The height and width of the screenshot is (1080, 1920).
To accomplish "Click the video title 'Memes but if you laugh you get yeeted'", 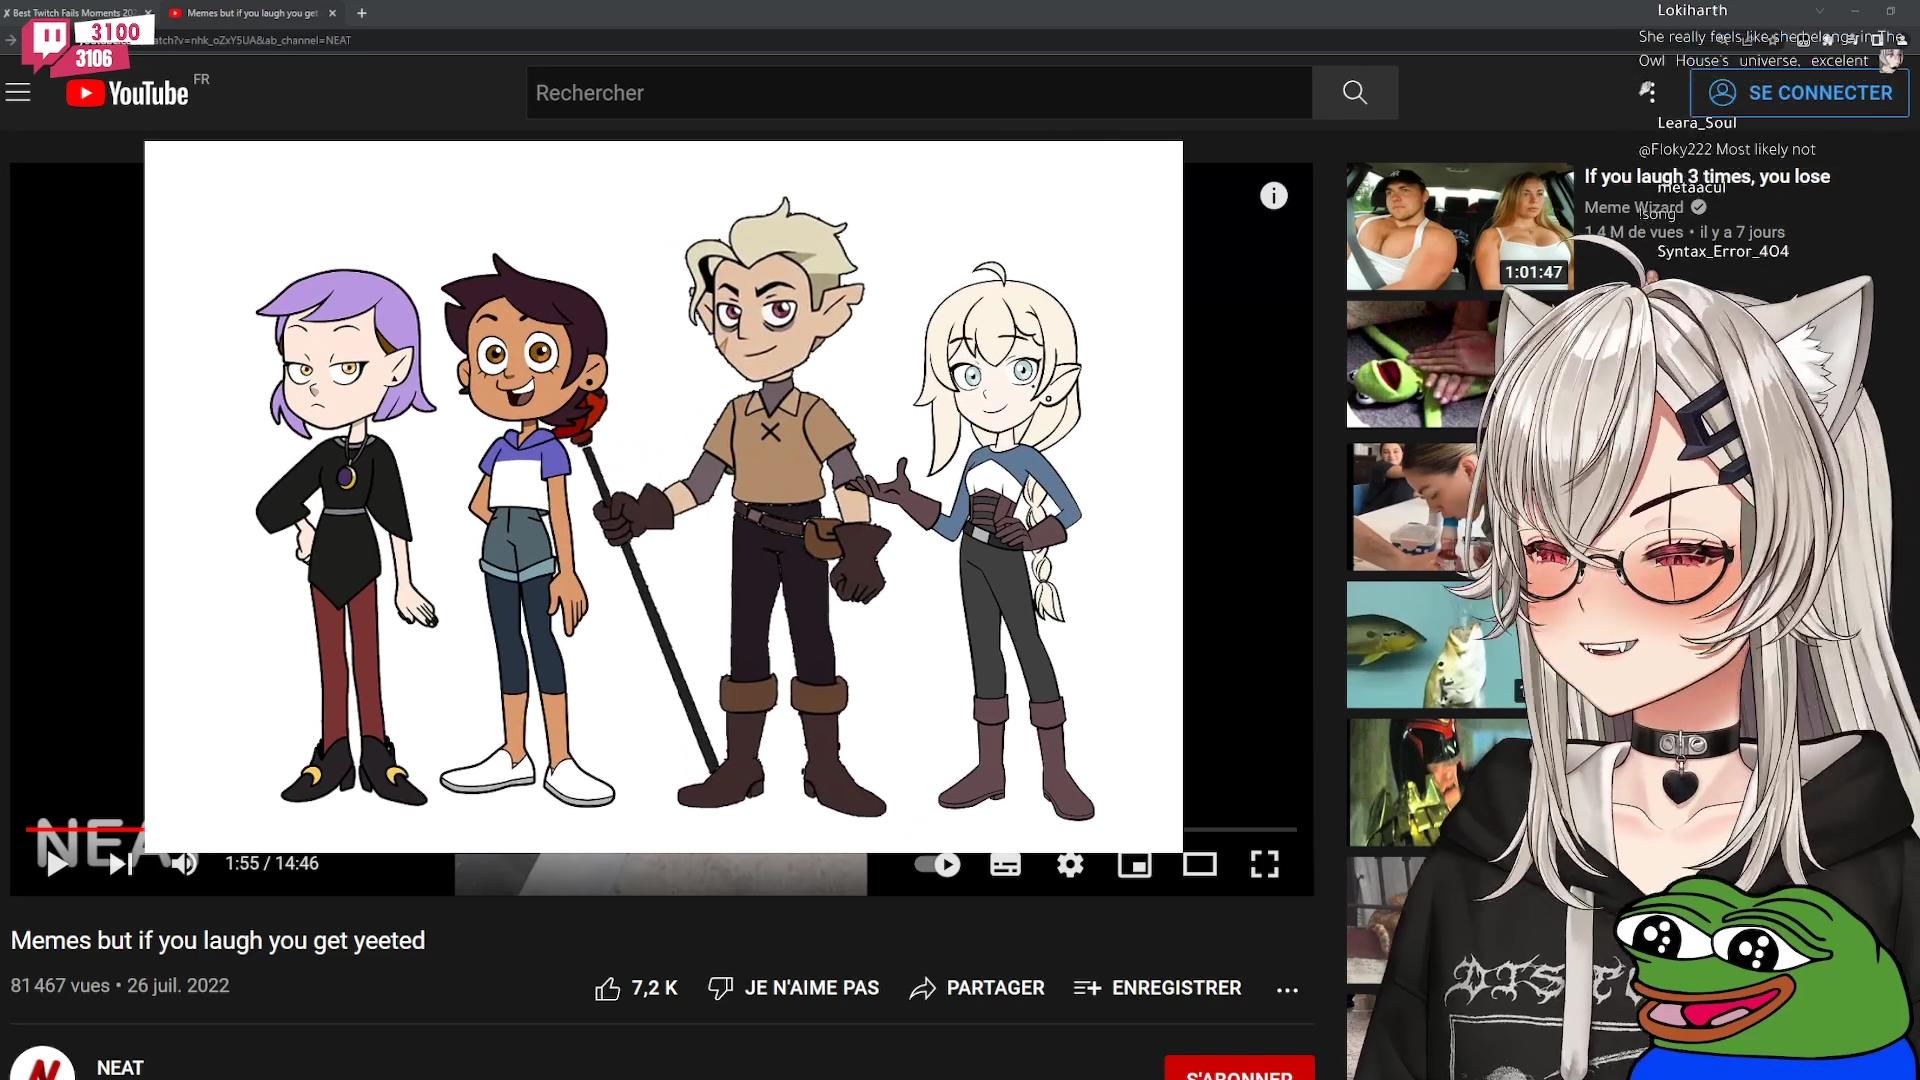I will pyautogui.click(x=218, y=941).
